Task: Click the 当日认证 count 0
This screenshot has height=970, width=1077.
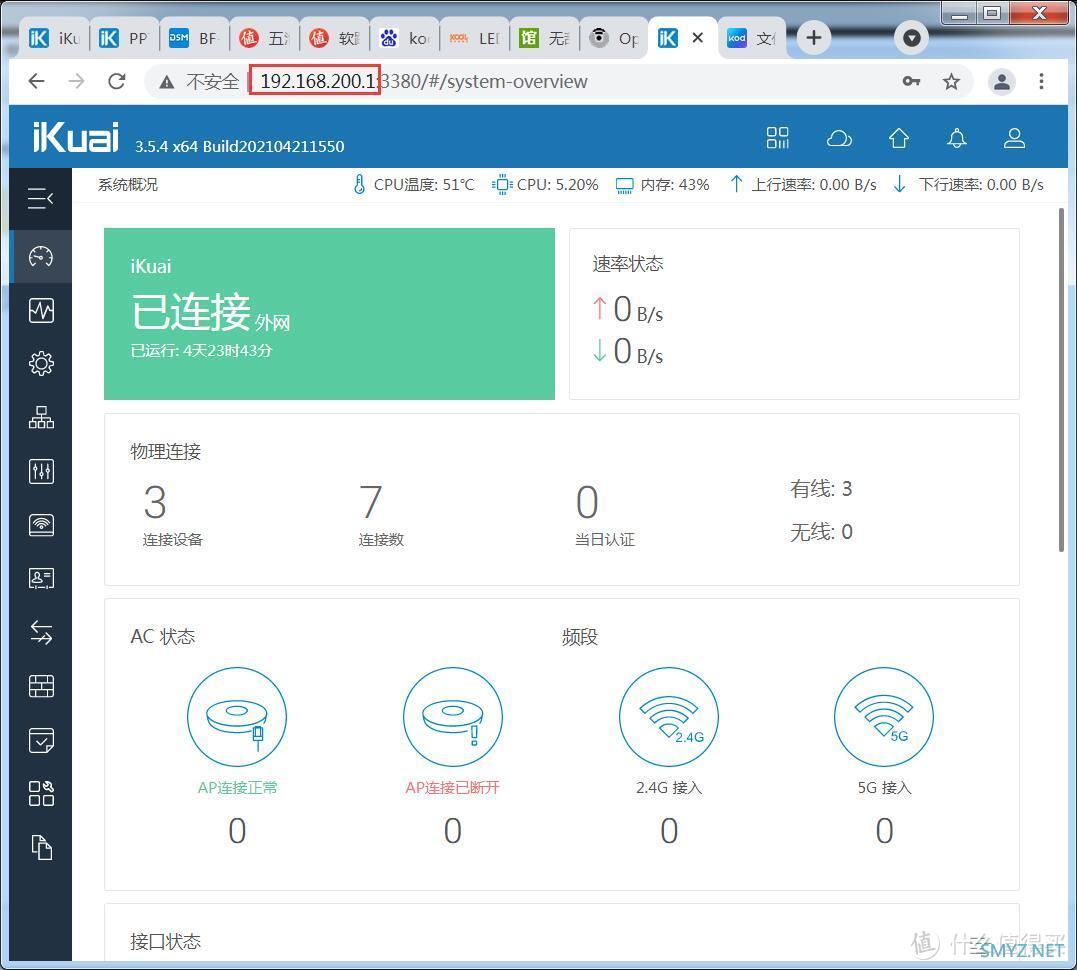Action: pos(587,502)
